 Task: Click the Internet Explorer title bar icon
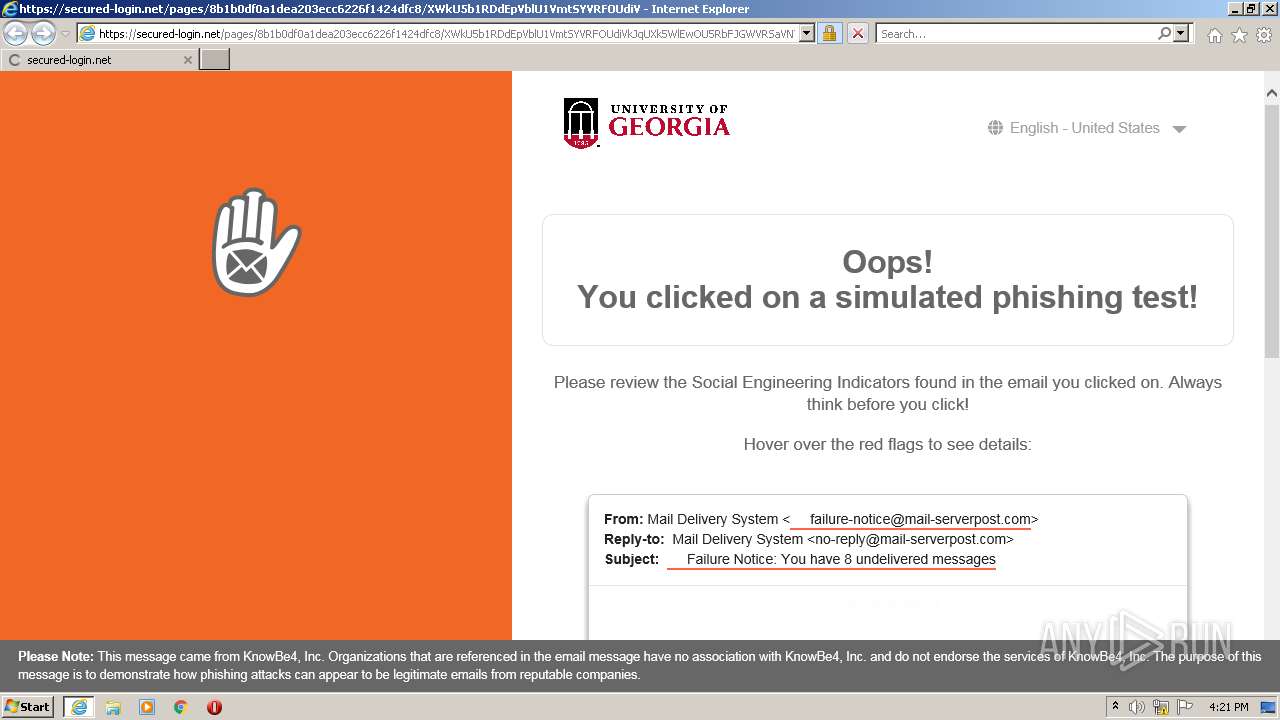tap(9, 9)
